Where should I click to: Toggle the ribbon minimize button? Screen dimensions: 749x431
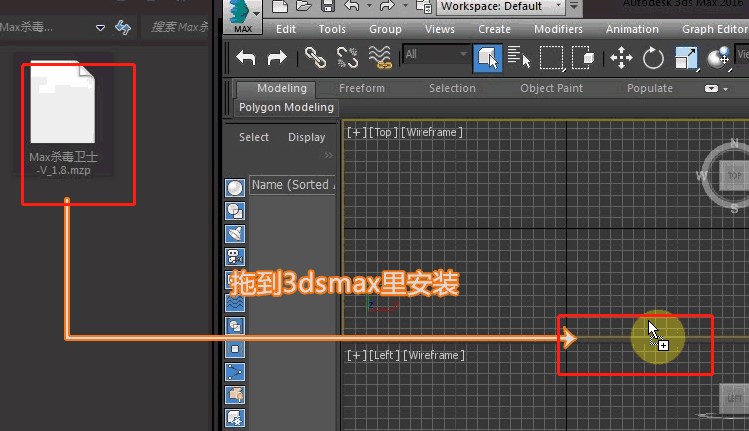pos(711,89)
